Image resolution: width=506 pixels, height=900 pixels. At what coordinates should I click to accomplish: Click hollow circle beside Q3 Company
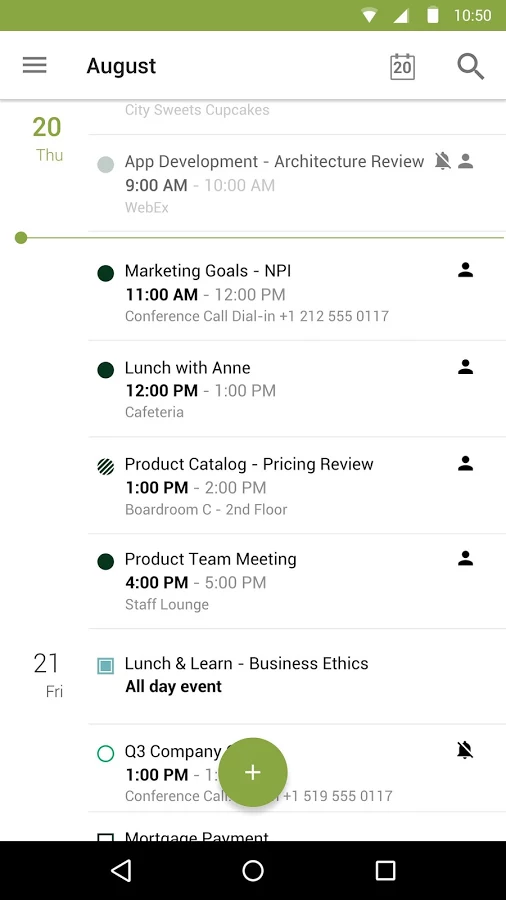tap(106, 753)
